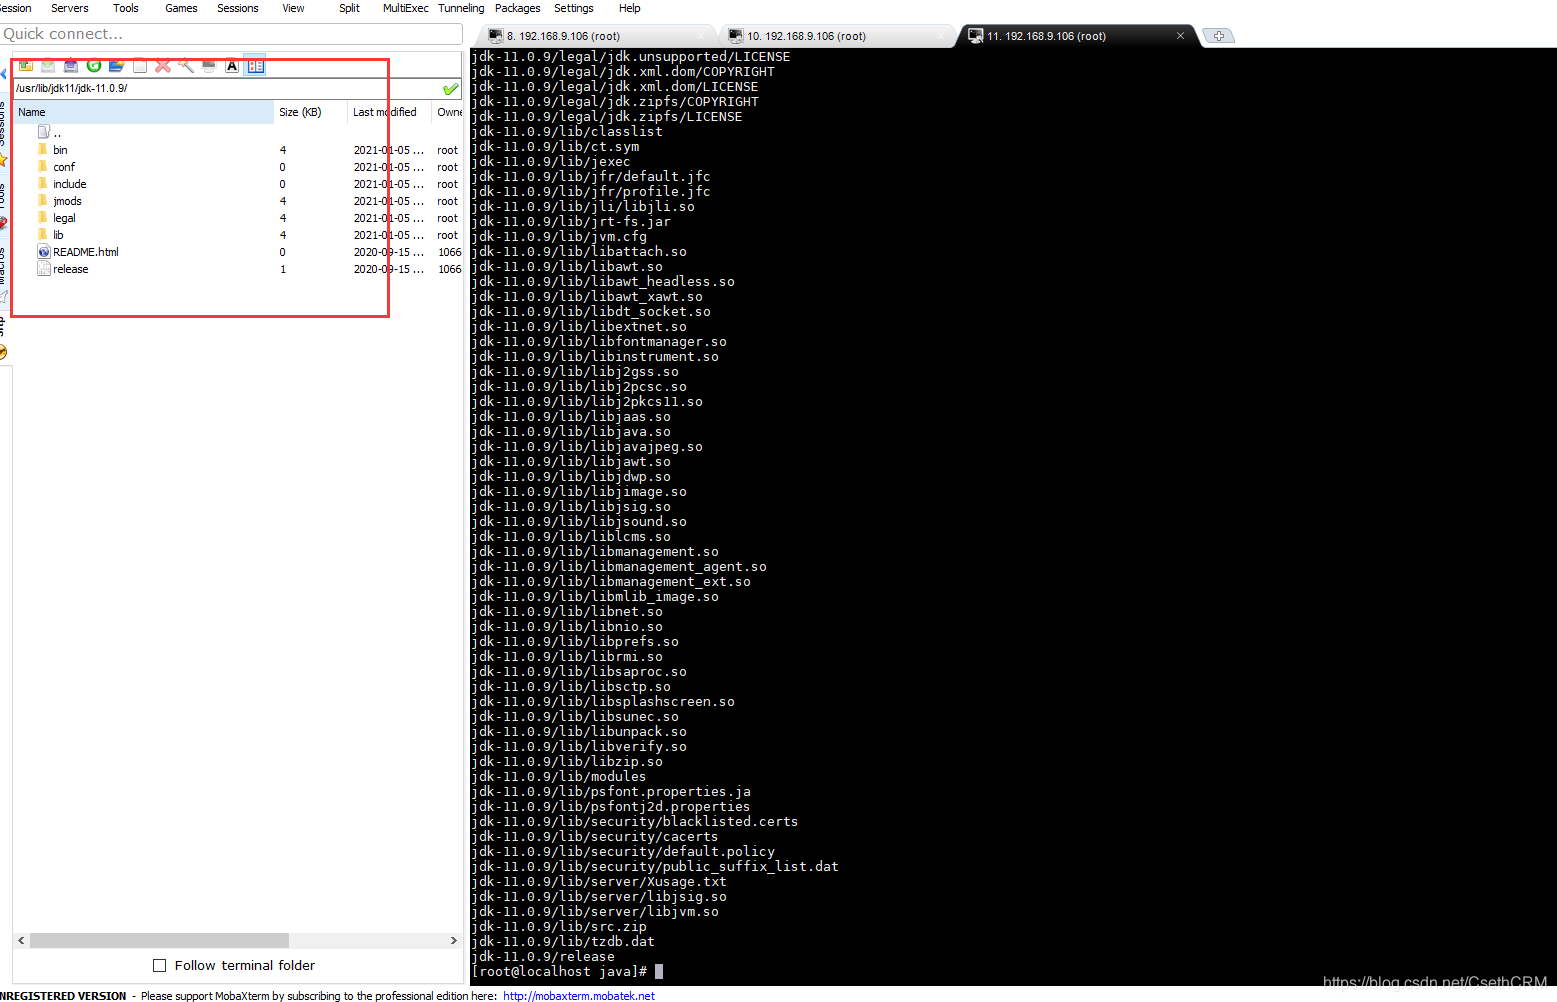Open remote monitoring with the monitor icon

pos(209,66)
